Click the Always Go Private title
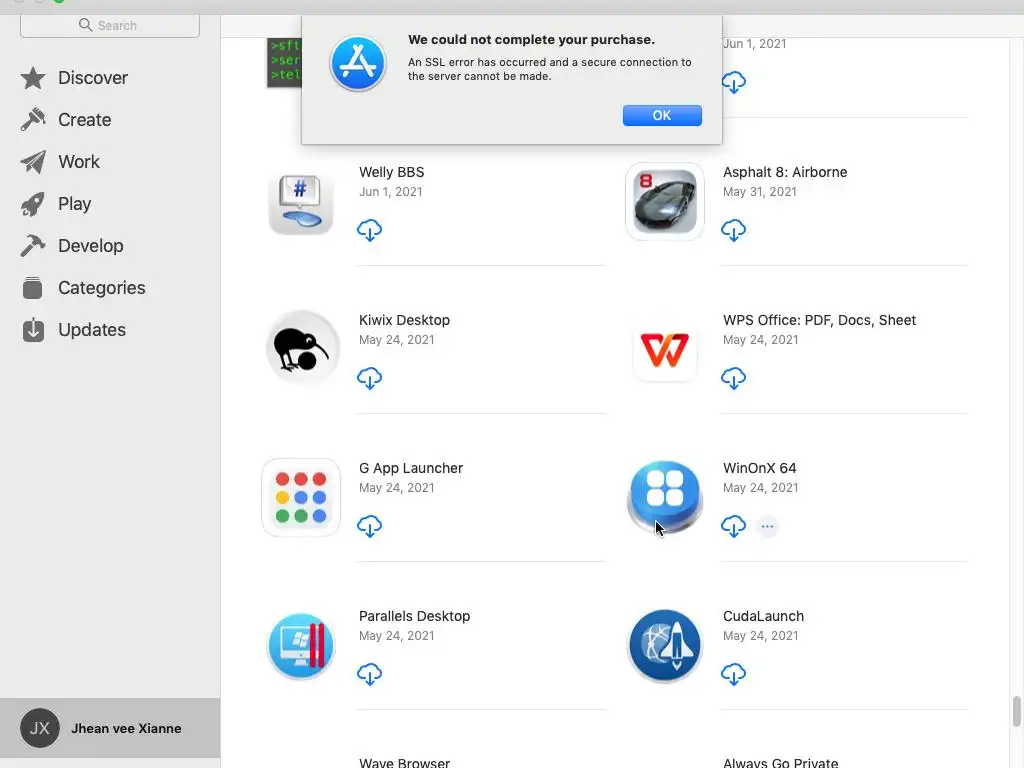This screenshot has width=1024, height=768. click(780, 762)
